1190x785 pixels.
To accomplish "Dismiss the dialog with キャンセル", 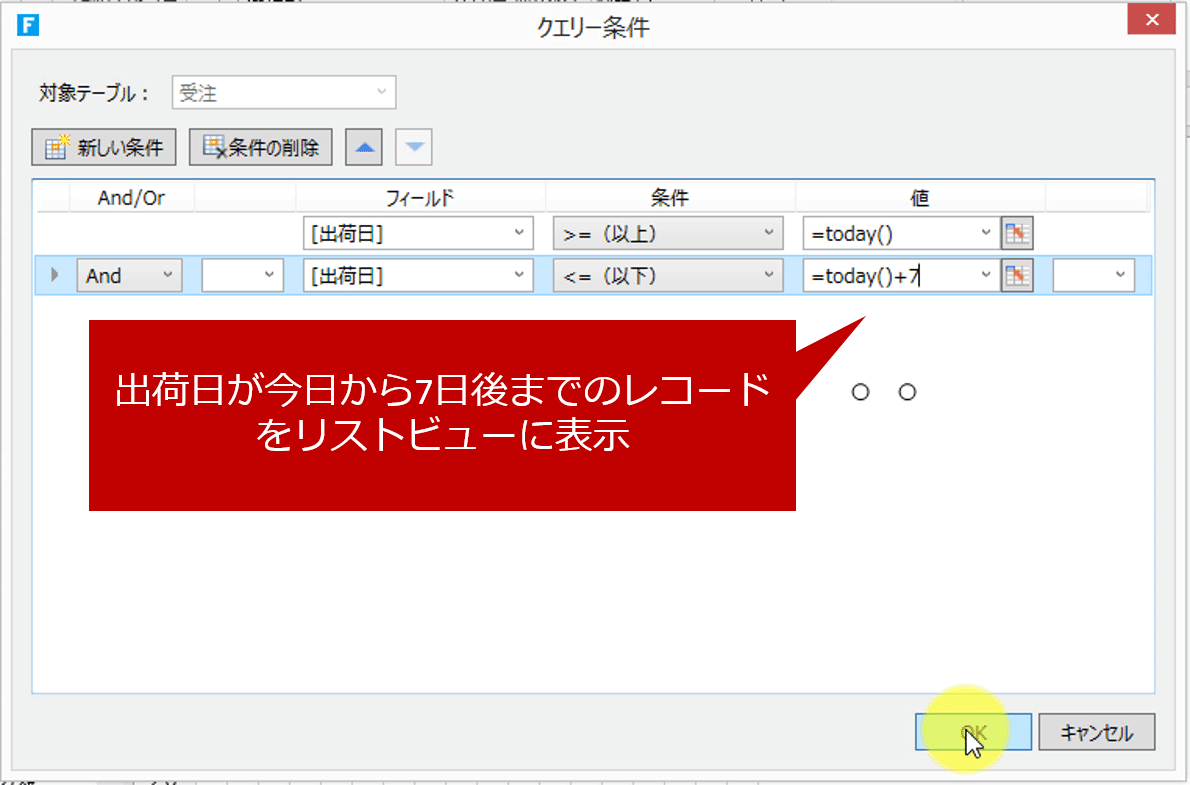I will click(1096, 731).
